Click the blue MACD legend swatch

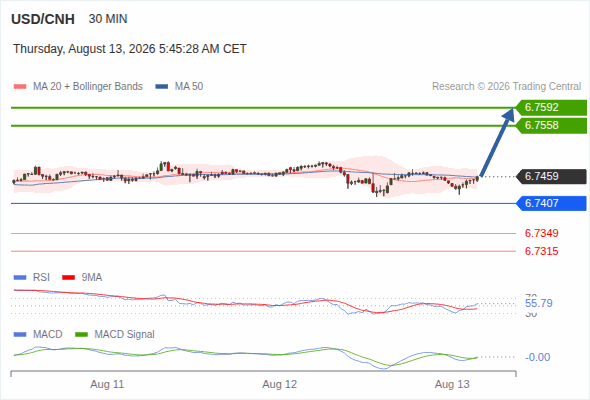pos(20,335)
